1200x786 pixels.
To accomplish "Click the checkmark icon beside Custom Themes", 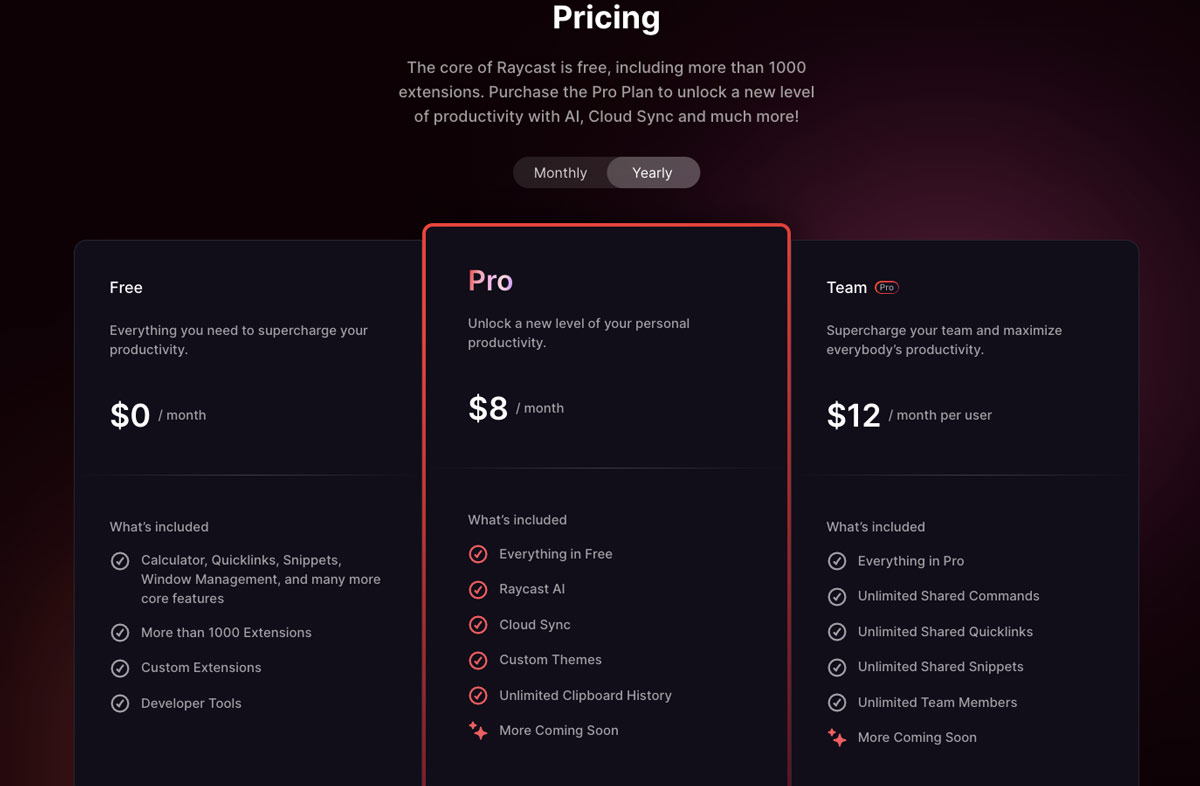I will tap(478, 659).
